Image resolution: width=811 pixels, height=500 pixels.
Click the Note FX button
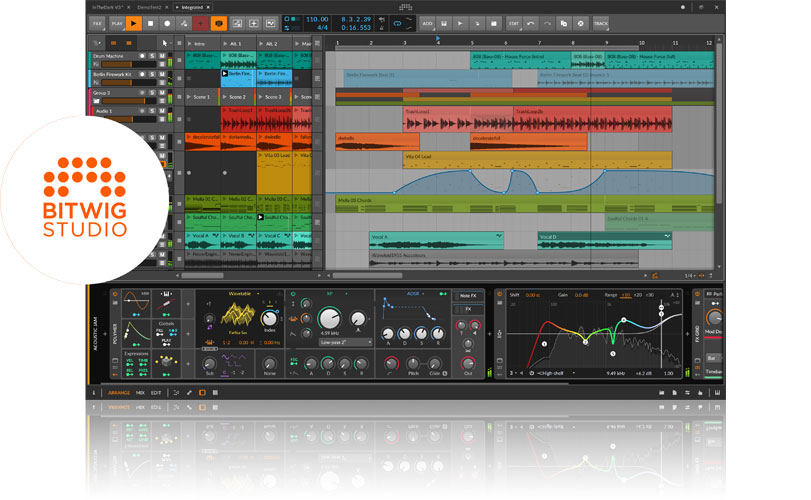pos(467,296)
